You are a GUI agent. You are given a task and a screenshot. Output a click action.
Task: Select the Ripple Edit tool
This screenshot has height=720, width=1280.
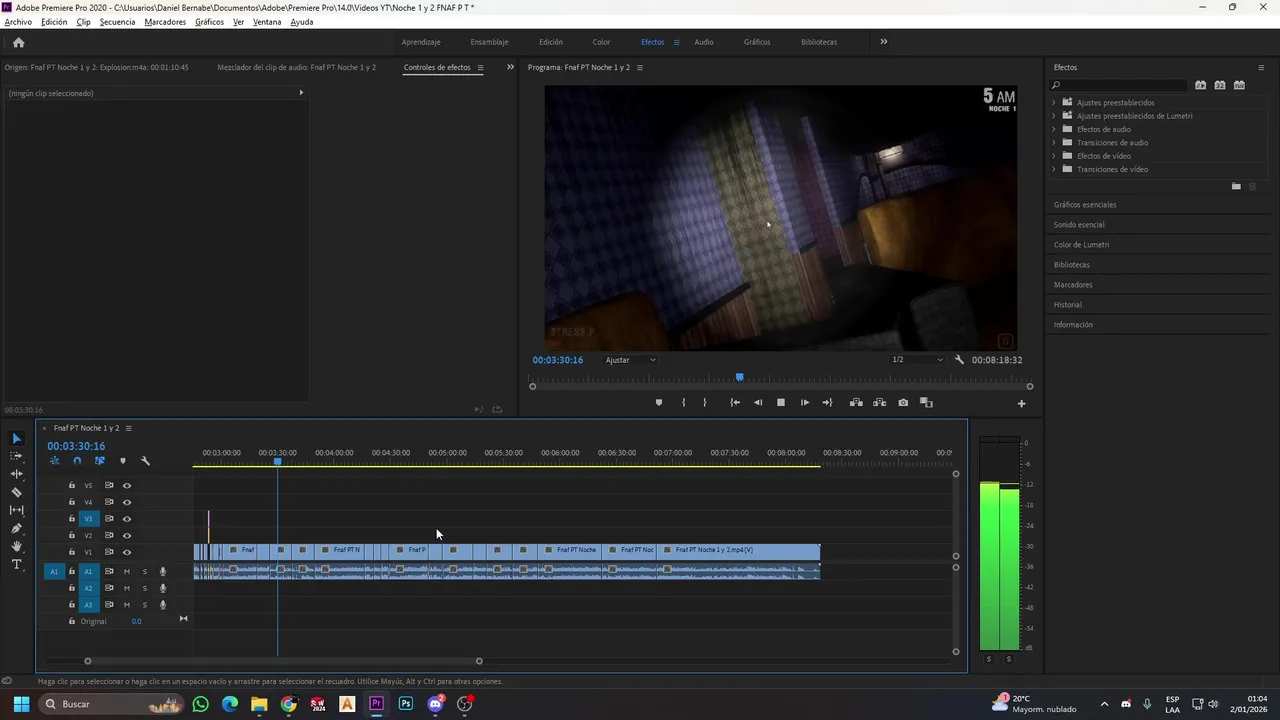[16, 474]
